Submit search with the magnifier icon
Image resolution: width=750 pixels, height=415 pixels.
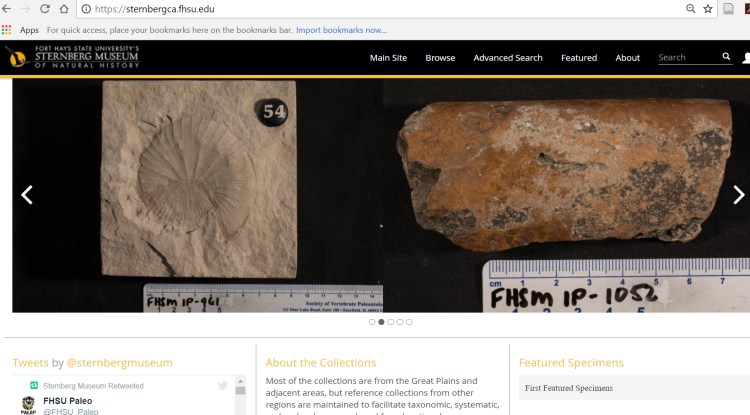(x=726, y=56)
